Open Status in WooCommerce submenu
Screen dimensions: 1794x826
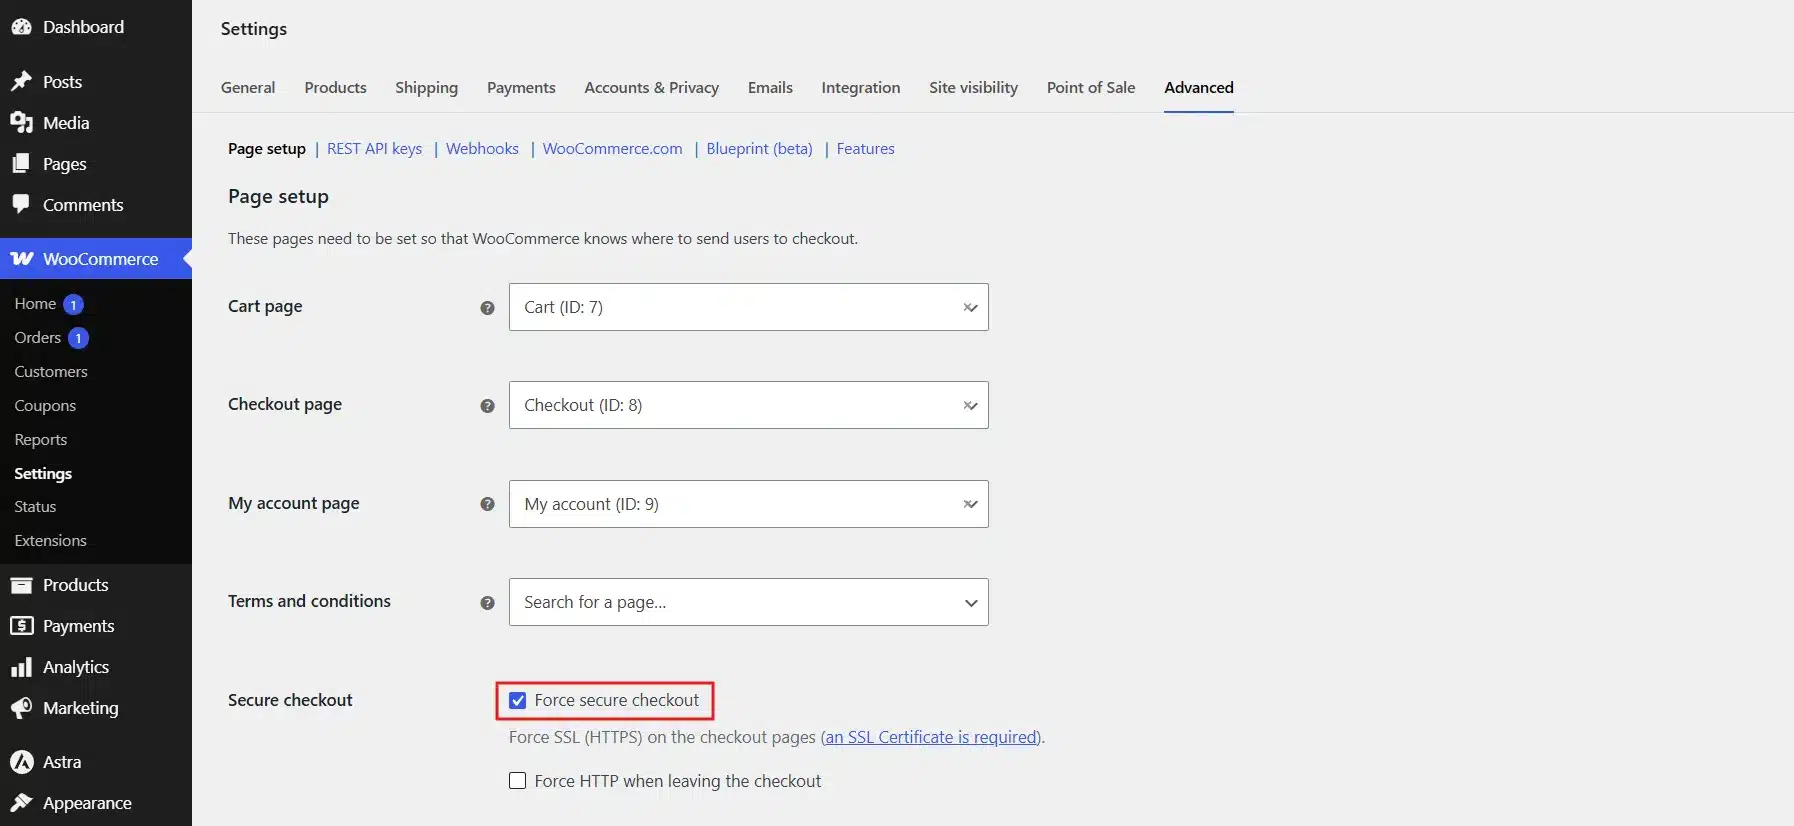35,507
